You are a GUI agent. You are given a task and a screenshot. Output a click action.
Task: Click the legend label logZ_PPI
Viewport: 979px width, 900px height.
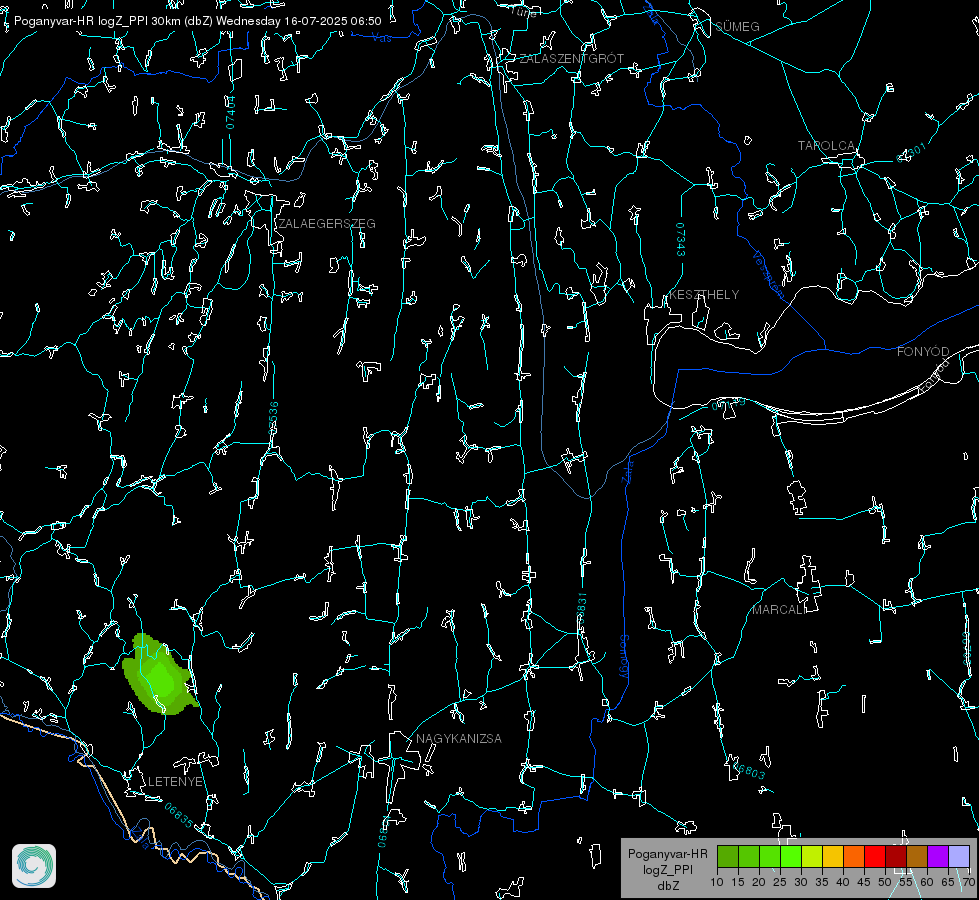click(x=668, y=870)
